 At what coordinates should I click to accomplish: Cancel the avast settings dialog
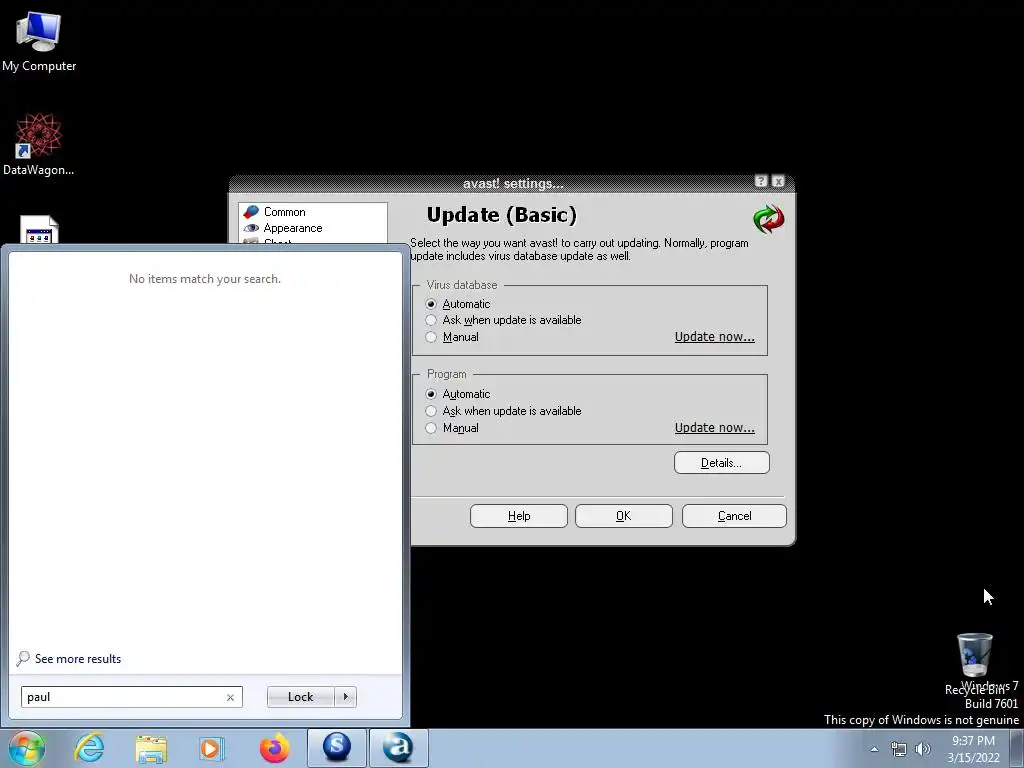[734, 516]
